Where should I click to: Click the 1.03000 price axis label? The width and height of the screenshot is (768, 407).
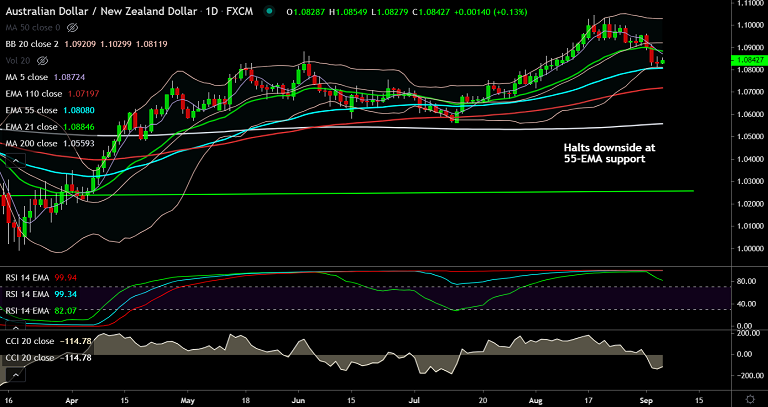pos(751,181)
